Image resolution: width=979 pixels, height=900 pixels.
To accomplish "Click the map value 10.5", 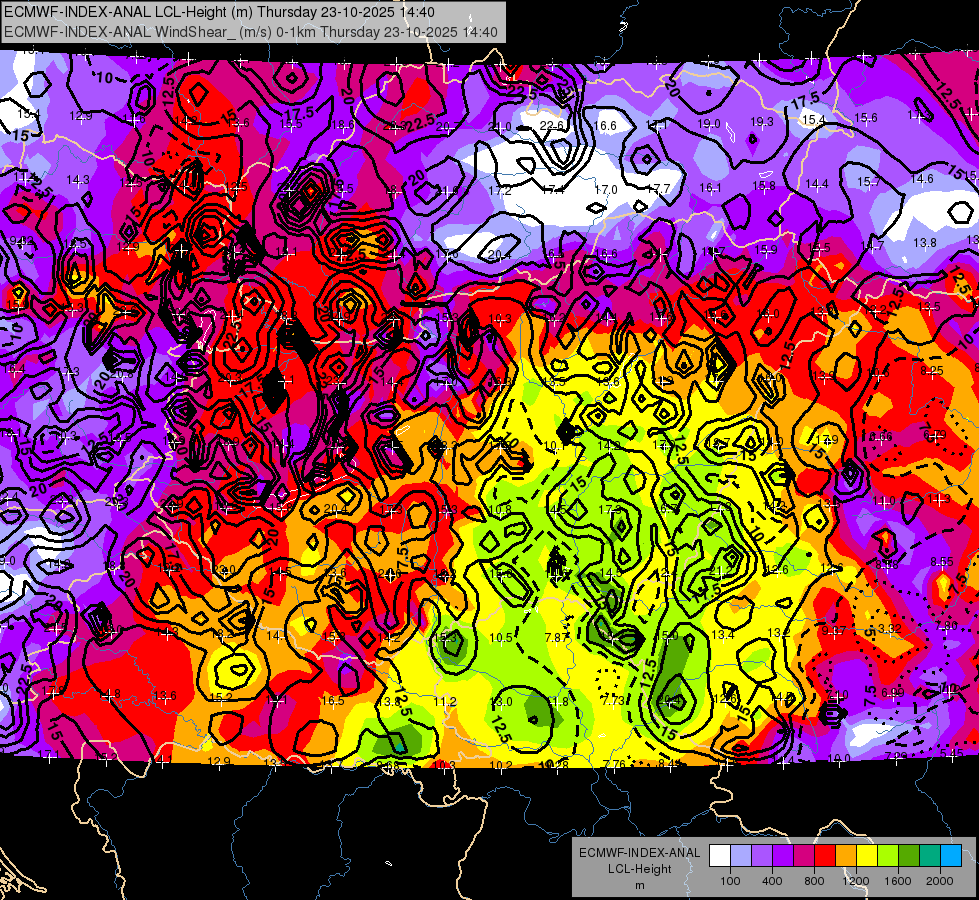I will (x=501, y=638).
